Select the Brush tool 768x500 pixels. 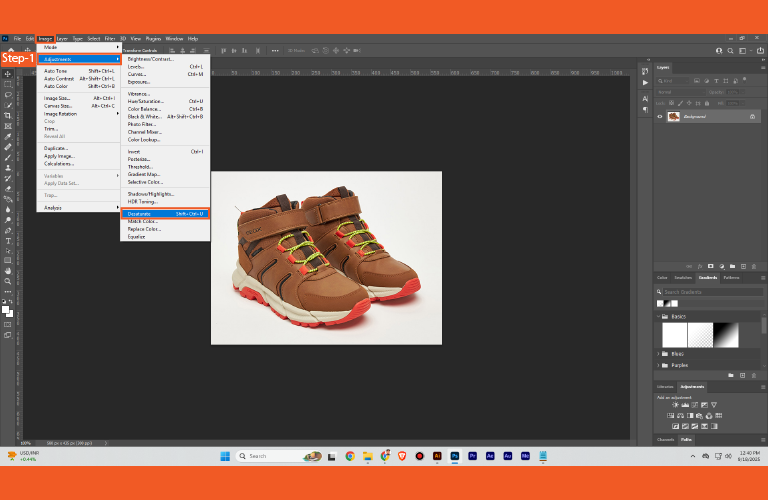point(8,157)
